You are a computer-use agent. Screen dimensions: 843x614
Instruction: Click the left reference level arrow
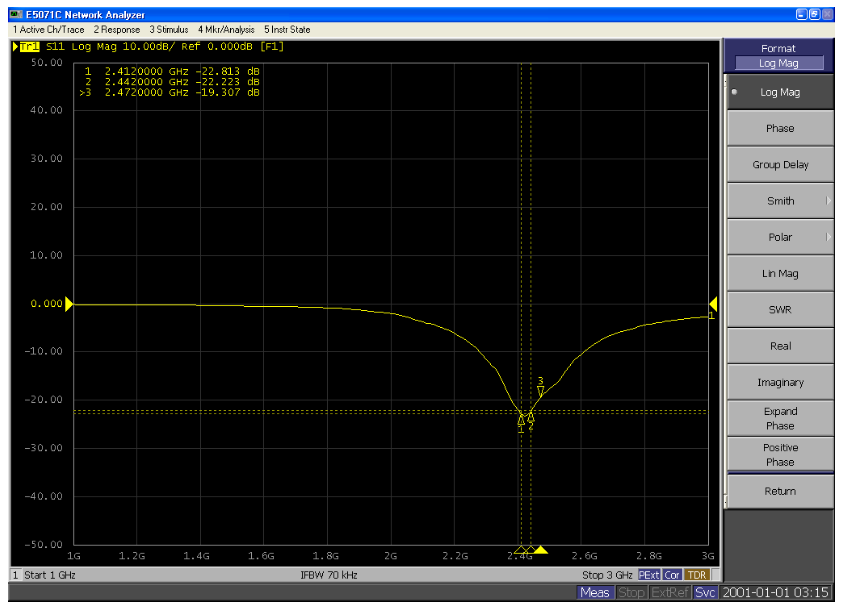point(69,304)
